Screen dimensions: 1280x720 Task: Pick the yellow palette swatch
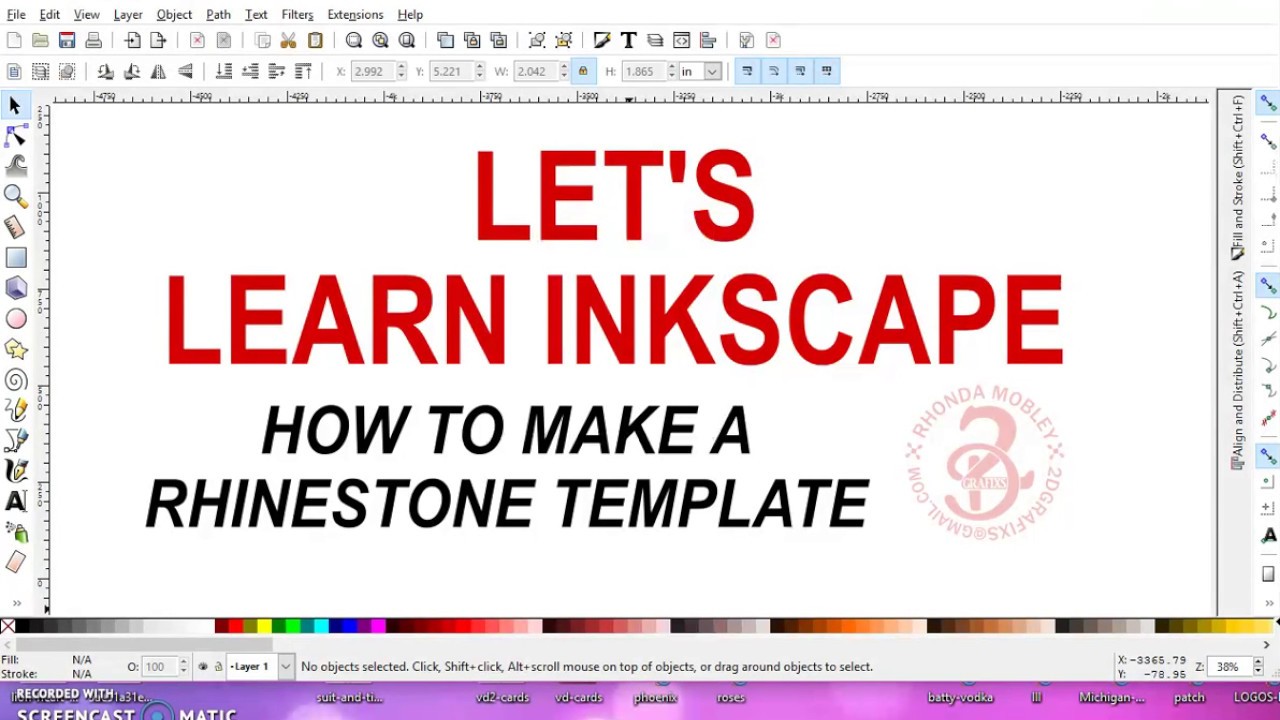(x=264, y=627)
